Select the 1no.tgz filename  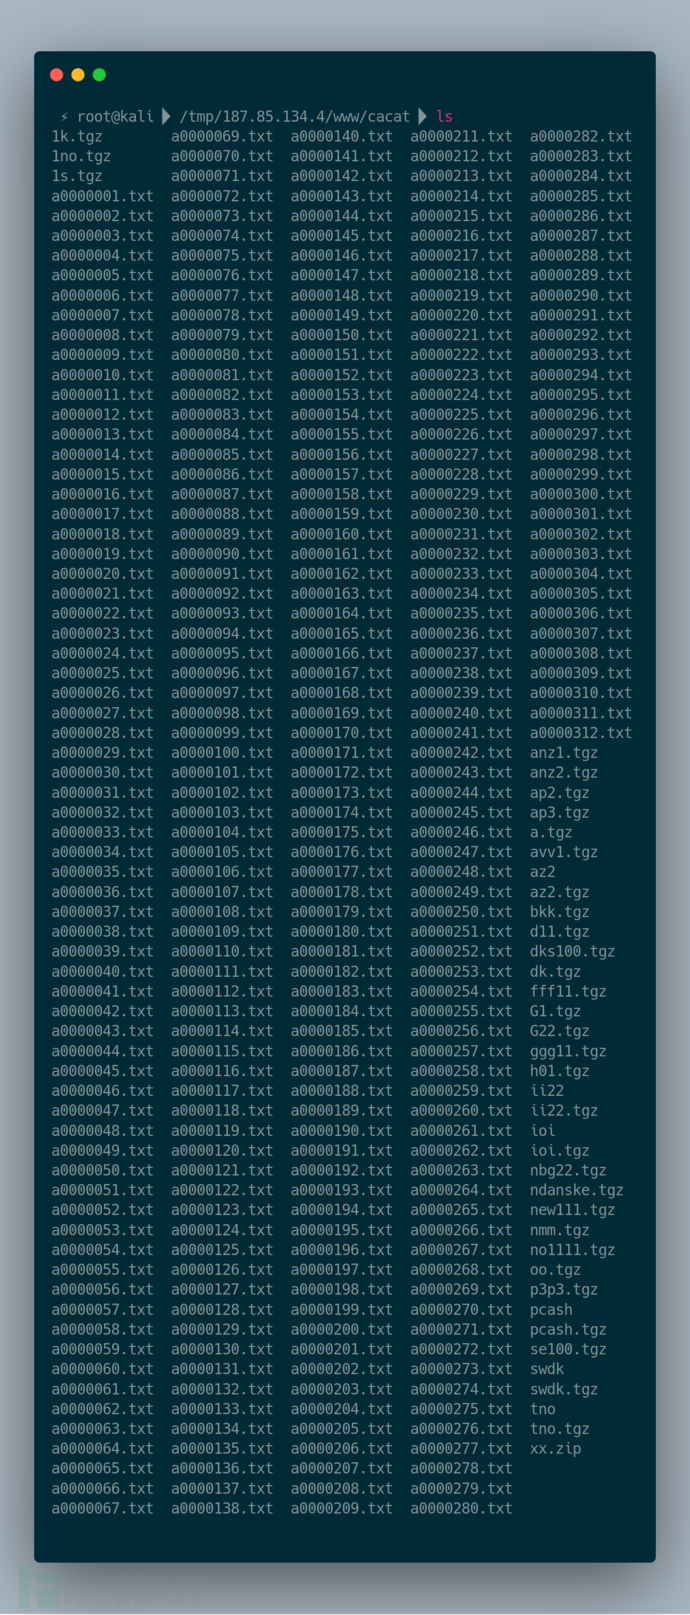click(81, 156)
